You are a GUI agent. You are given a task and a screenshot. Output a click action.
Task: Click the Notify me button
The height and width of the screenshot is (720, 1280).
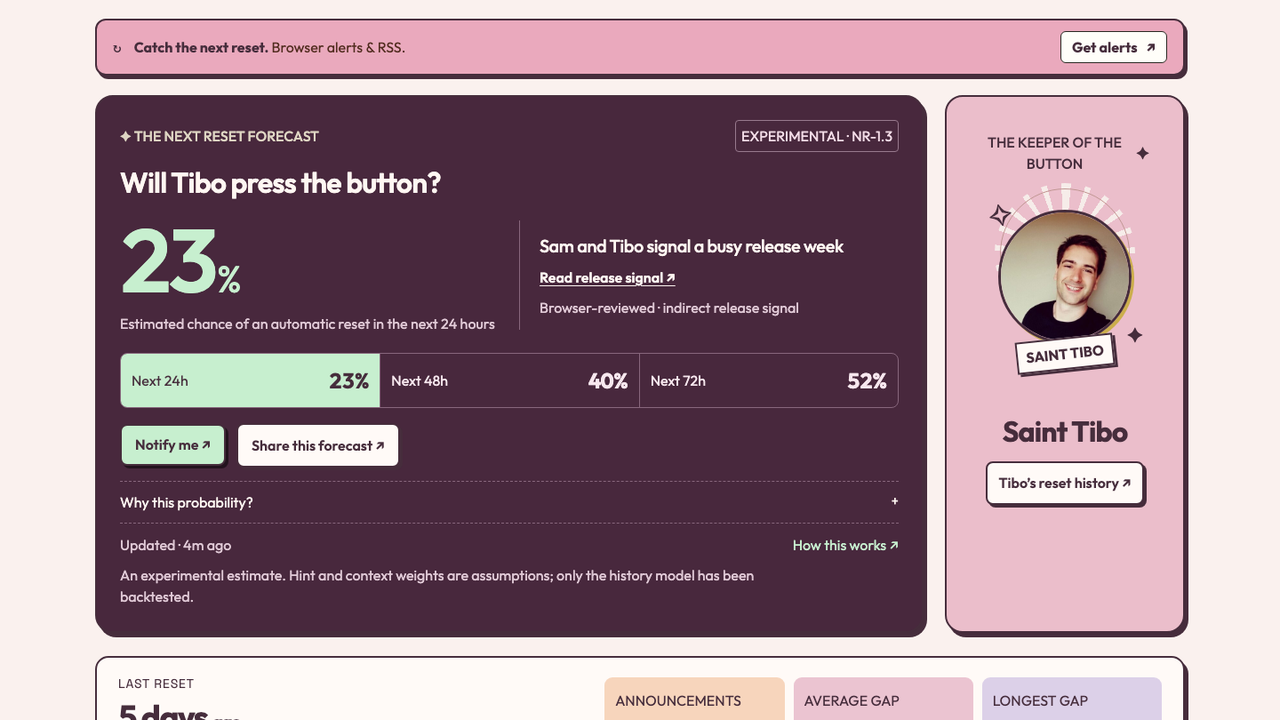[173, 445]
